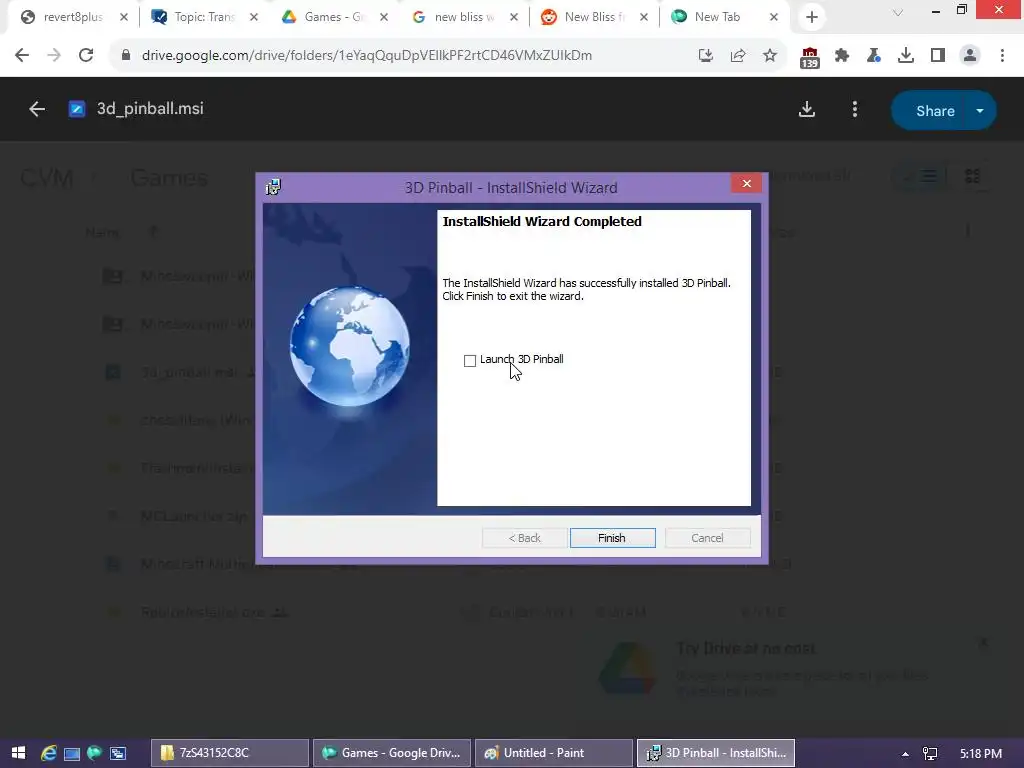Go back in browser history
Viewport: 1024px width, 768px height.
[x=22, y=56]
